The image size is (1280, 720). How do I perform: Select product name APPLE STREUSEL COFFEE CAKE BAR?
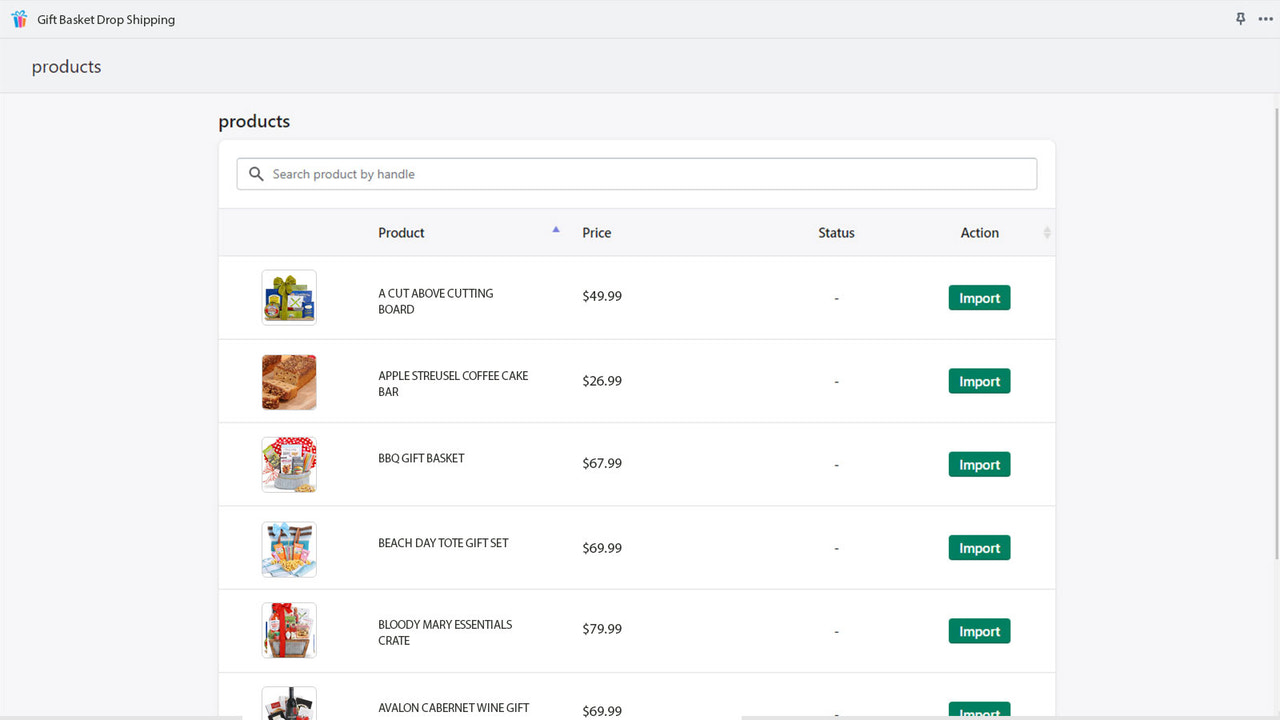click(x=453, y=384)
